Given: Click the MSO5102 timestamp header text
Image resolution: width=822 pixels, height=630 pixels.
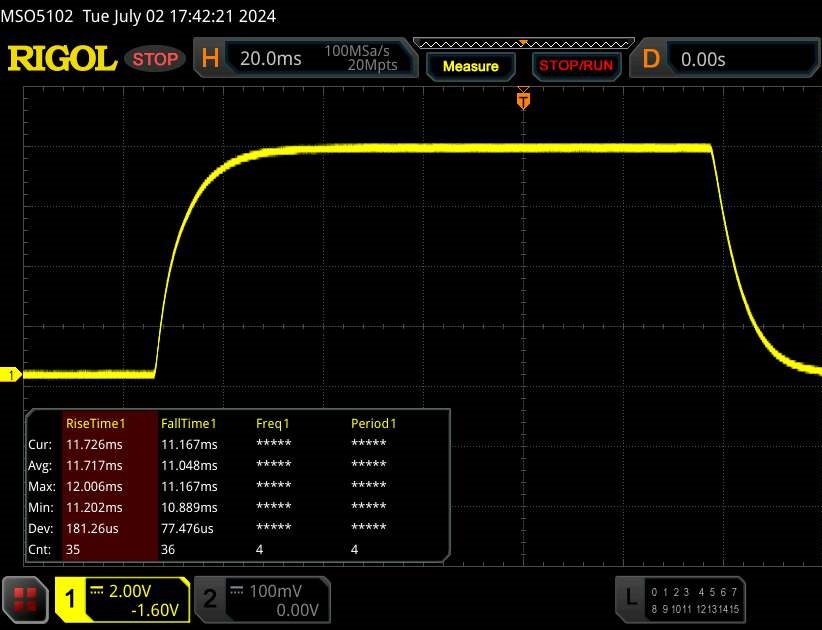Looking at the screenshot, I should coord(138,16).
